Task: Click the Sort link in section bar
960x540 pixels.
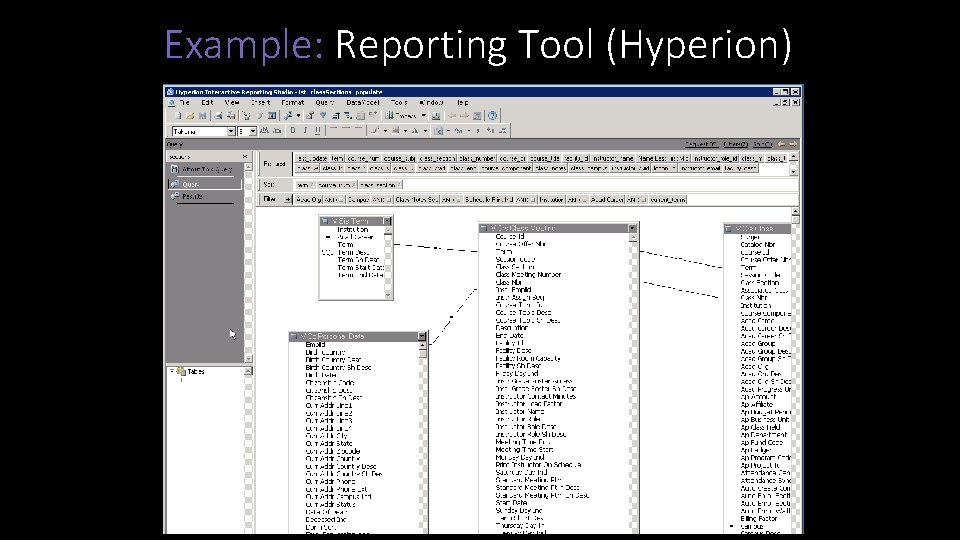Action: click(x=762, y=144)
